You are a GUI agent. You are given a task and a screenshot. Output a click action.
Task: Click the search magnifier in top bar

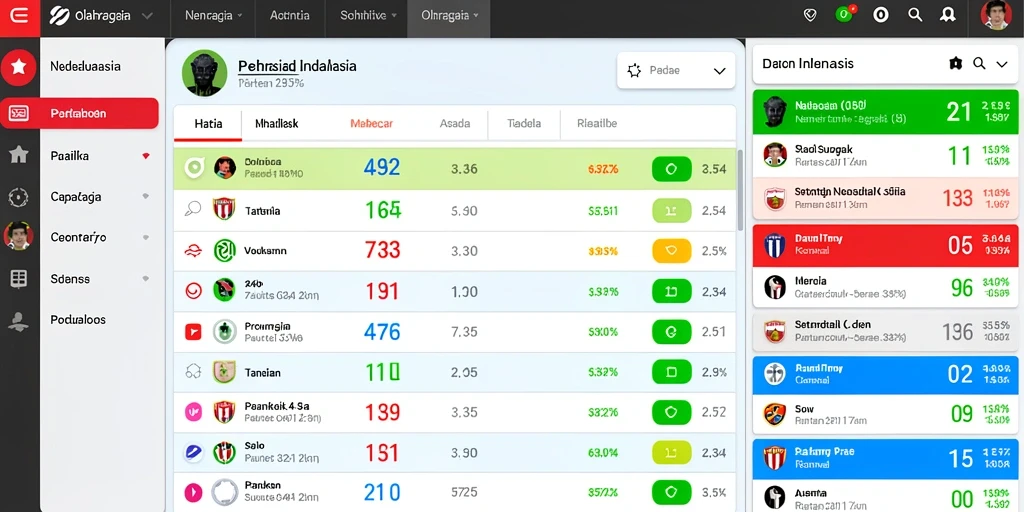(x=915, y=14)
